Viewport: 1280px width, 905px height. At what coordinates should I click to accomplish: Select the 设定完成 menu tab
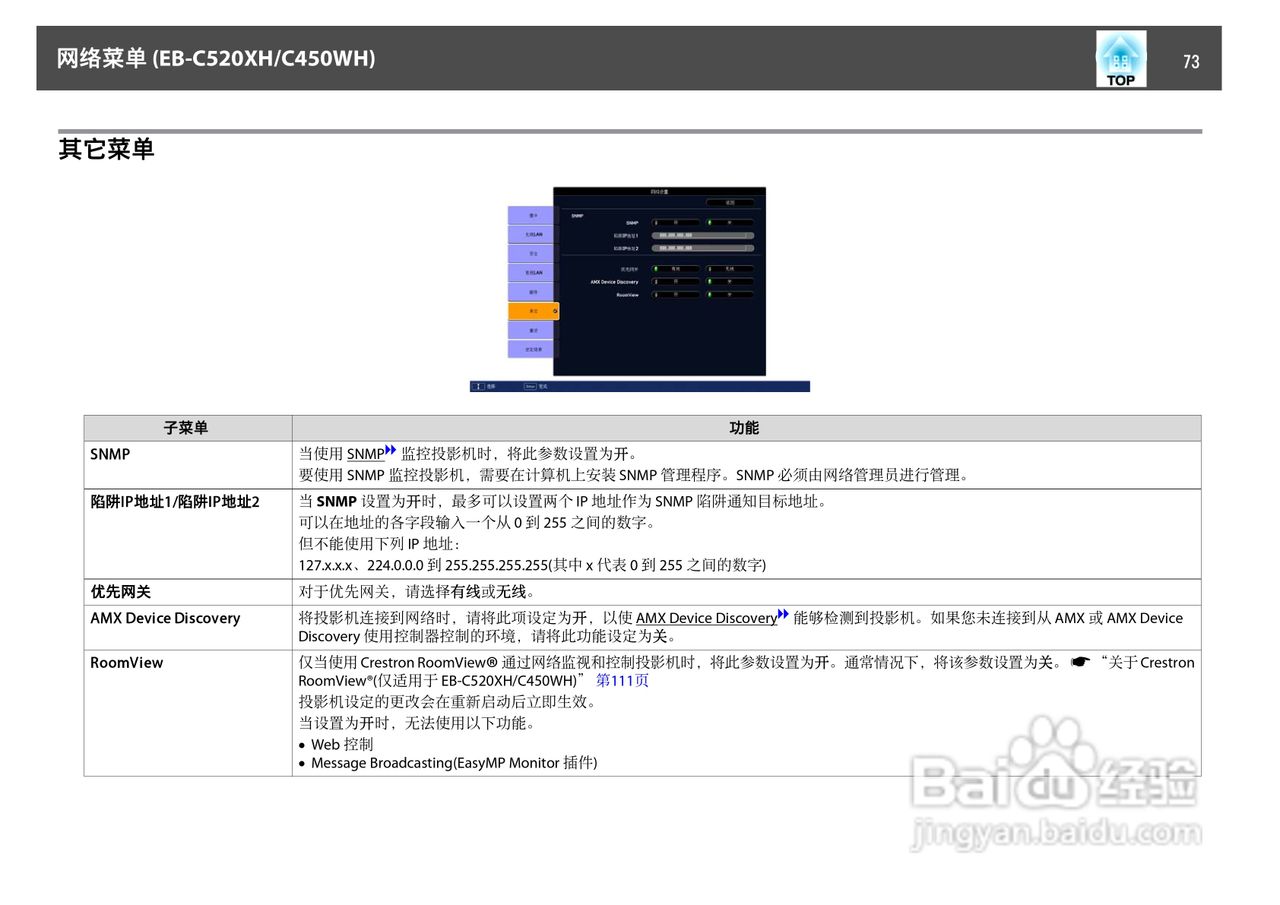pyautogui.click(x=530, y=349)
